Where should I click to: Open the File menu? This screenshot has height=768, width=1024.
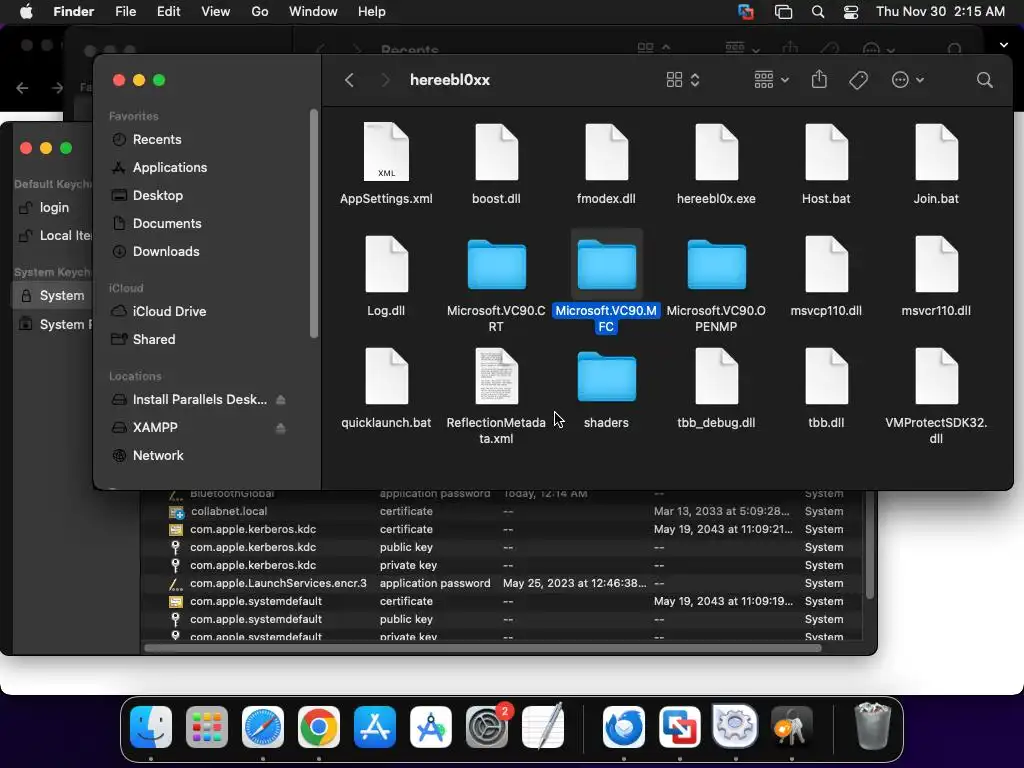coord(125,12)
